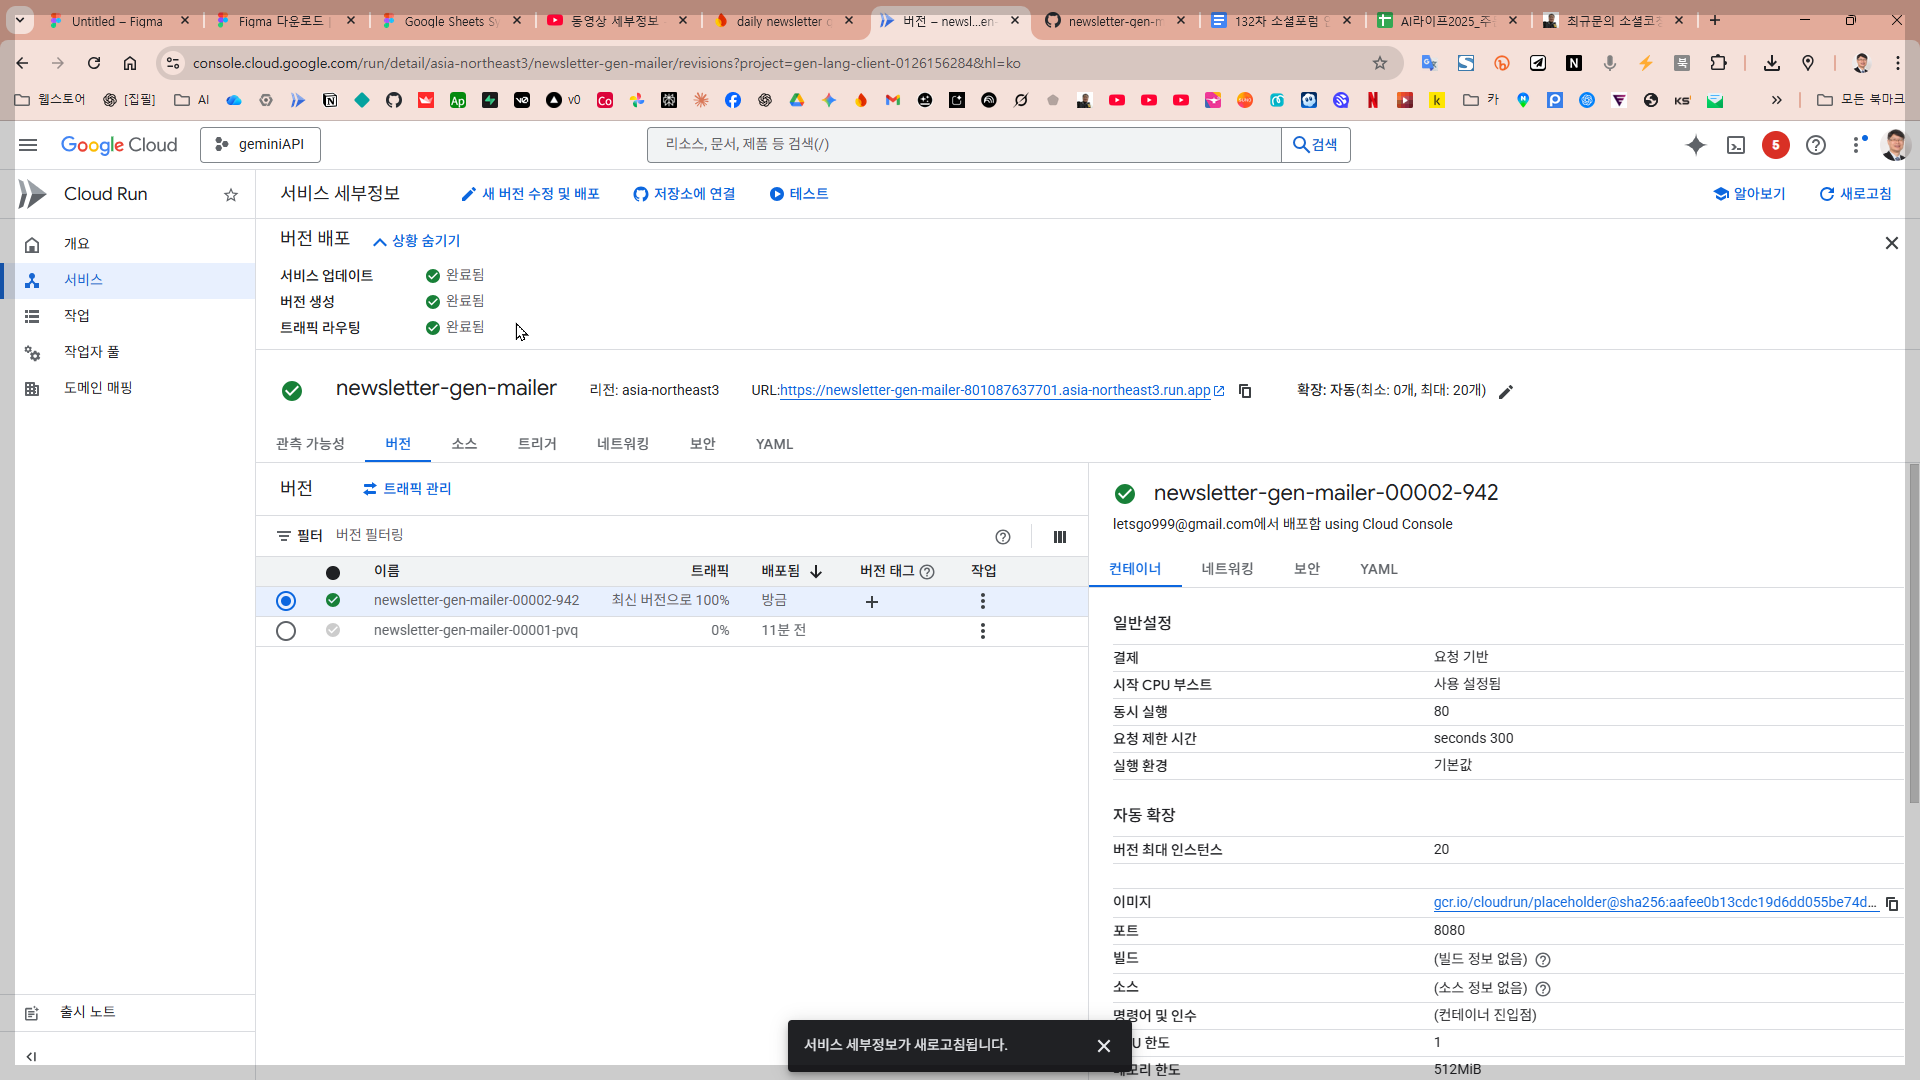Open actions menu for revision 00001-pvq

[x=983, y=631]
